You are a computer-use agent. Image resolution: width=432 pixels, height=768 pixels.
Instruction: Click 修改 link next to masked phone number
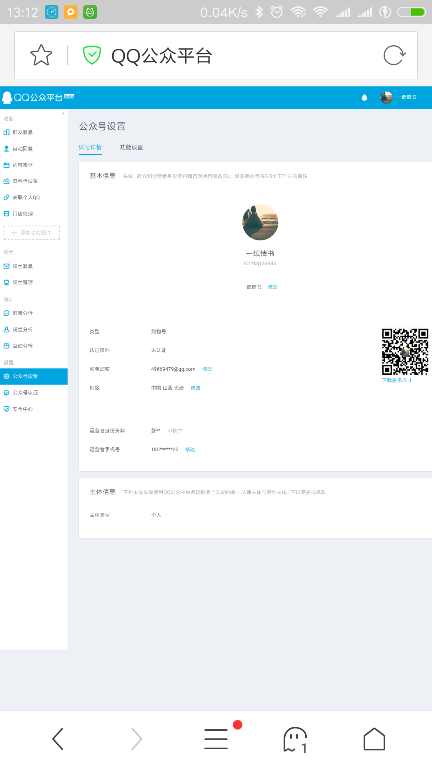(190, 450)
